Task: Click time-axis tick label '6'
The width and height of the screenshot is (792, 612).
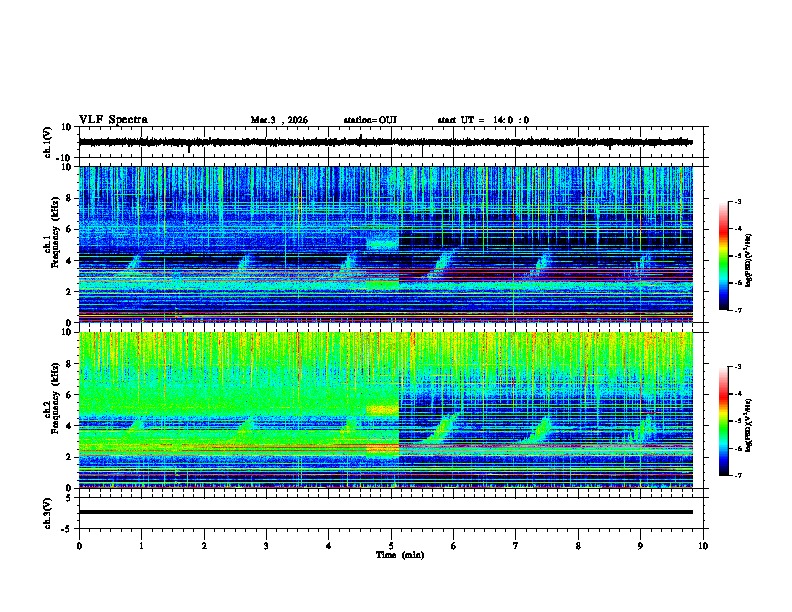Action: (x=454, y=546)
